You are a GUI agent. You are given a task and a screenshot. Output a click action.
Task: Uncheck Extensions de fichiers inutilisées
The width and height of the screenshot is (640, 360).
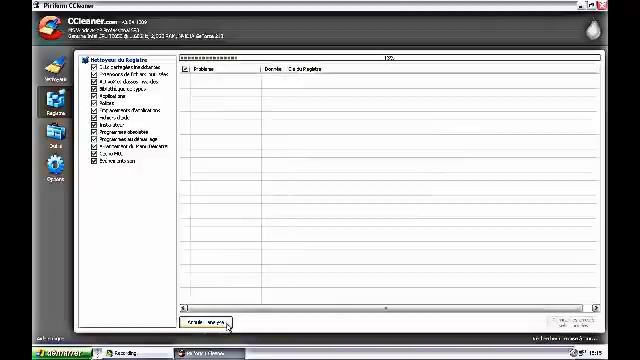pos(94,74)
